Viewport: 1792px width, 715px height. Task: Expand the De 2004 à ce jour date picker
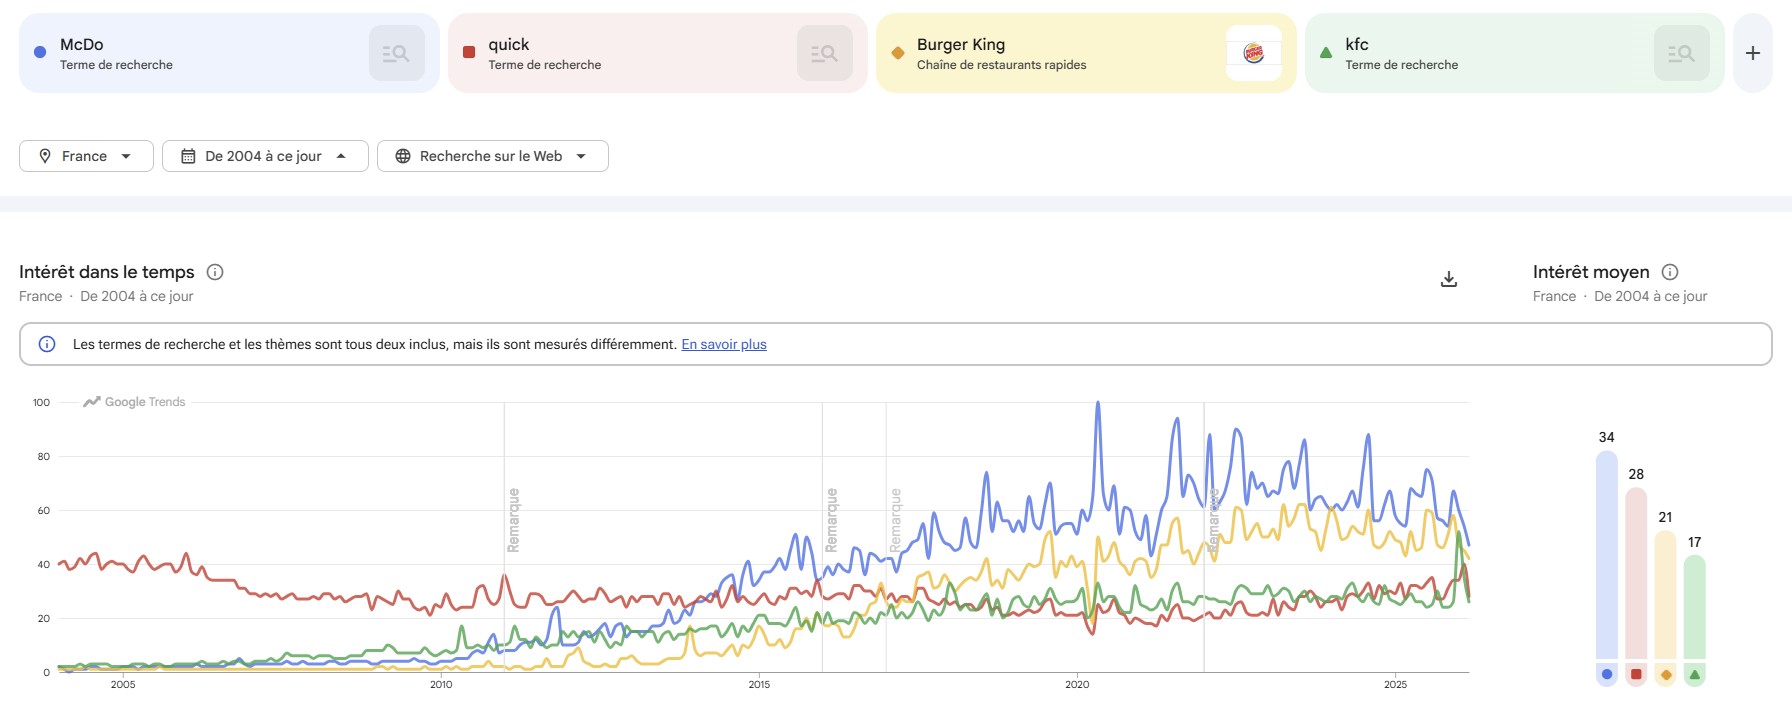(x=265, y=156)
